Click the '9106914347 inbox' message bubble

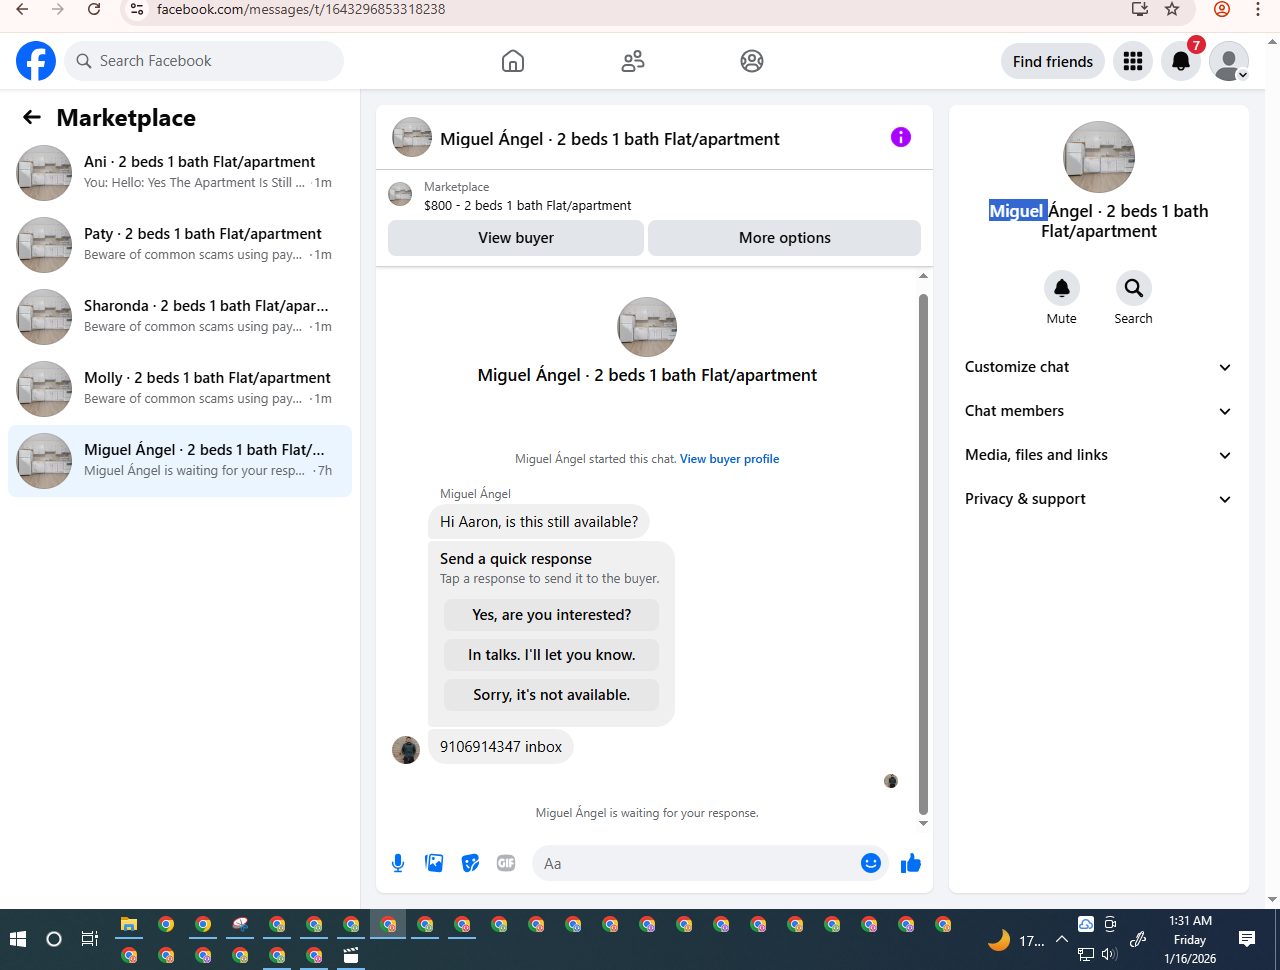(x=501, y=747)
